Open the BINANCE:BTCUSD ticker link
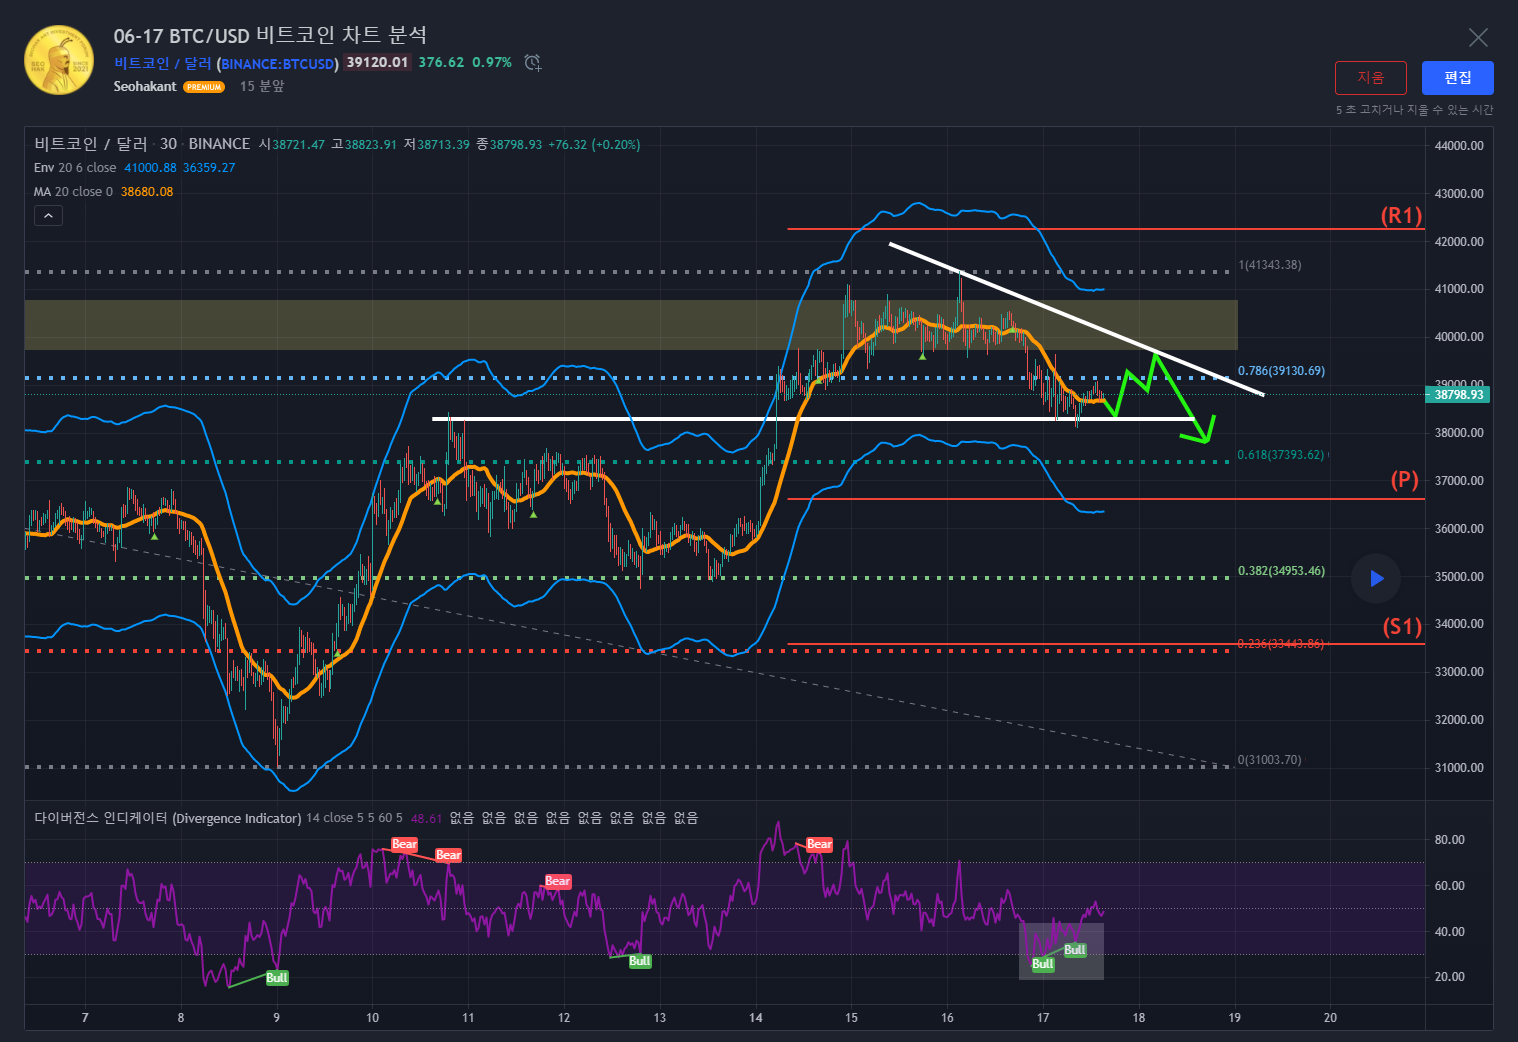 click(278, 64)
